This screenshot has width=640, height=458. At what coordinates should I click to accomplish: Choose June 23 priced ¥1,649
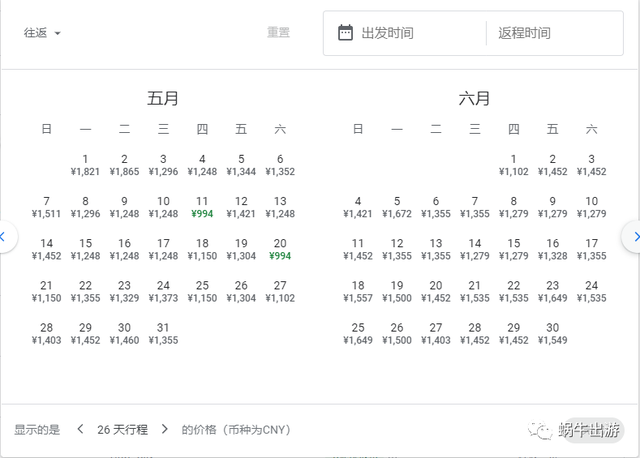[x=553, y=291]
